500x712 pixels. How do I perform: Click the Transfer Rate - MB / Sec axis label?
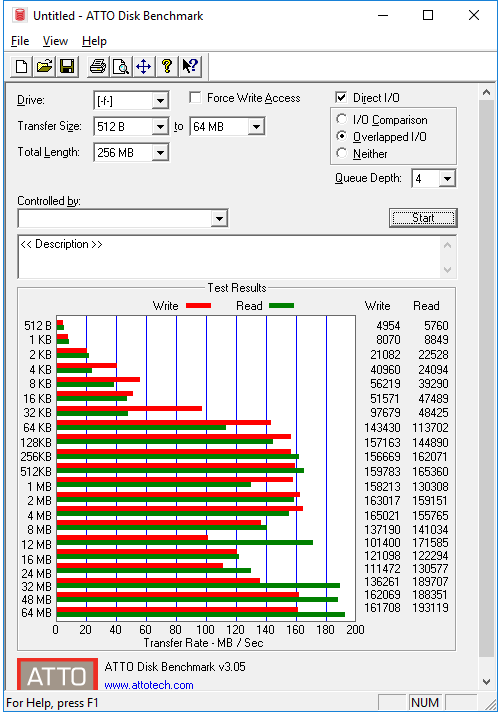click(x=203, y=643)
